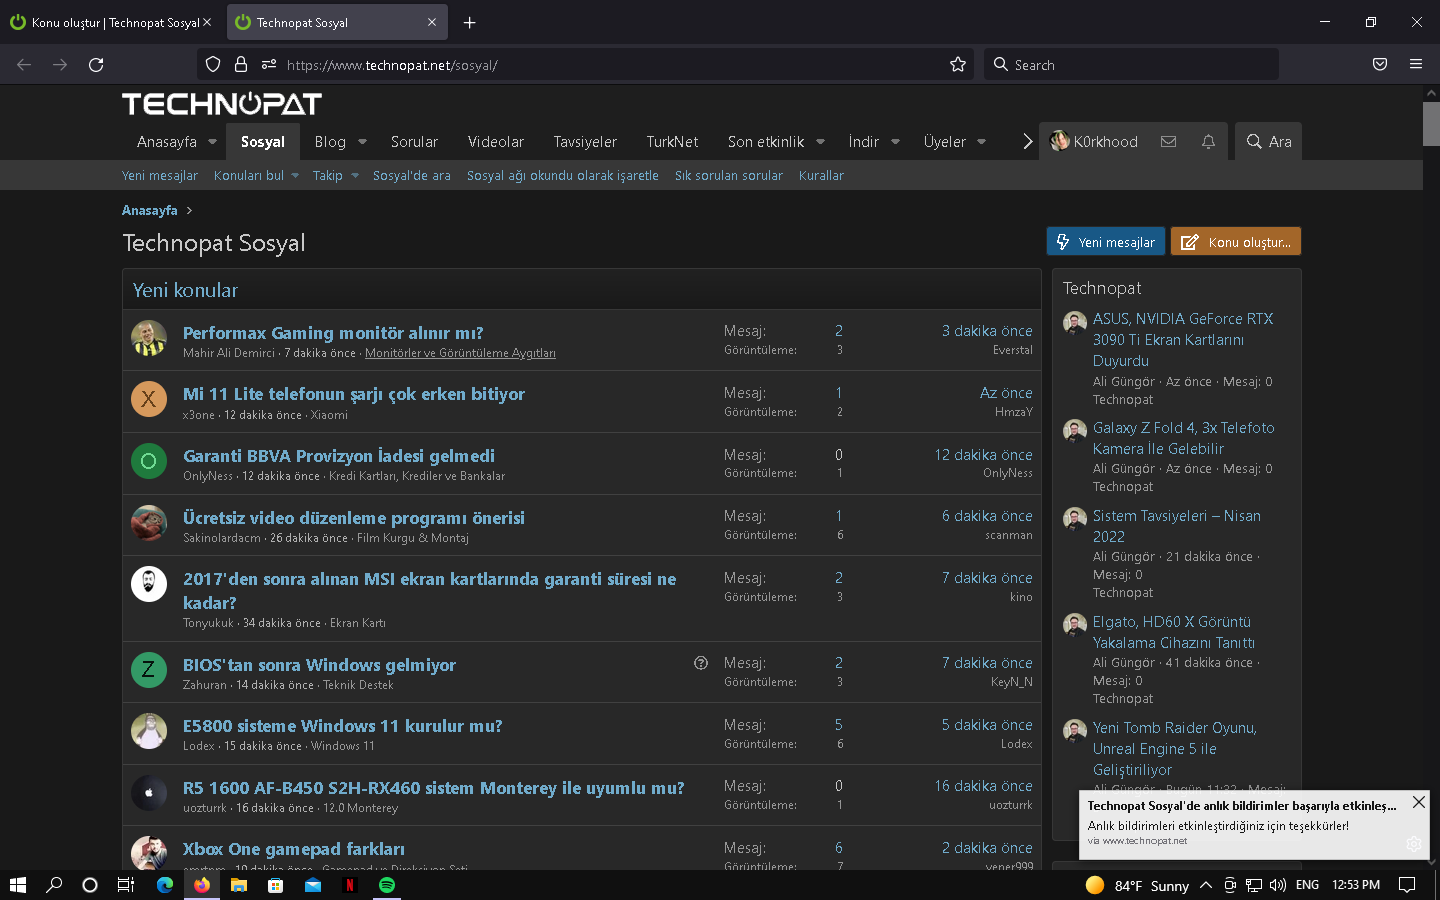Image resolution: width=1440 pixels, height=900 pixels.
Task: Click the blue Yeni mesajlar button
Action: pyautogui.click(x=1106, y=242)
